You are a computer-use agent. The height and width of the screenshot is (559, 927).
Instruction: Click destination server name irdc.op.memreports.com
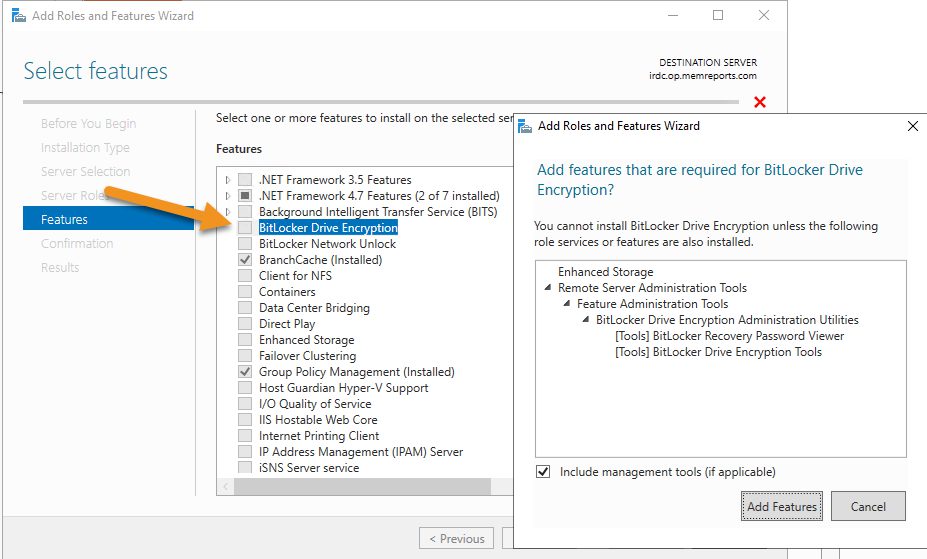tap(702, 76)
